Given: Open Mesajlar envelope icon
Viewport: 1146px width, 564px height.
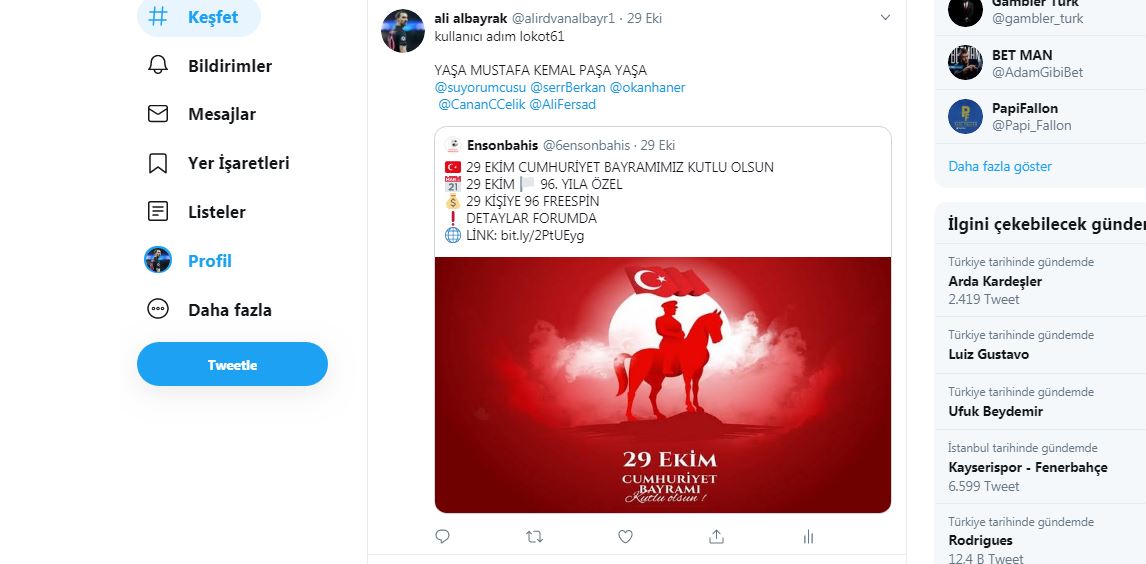Looking at the screenshot, I should 158,114.
